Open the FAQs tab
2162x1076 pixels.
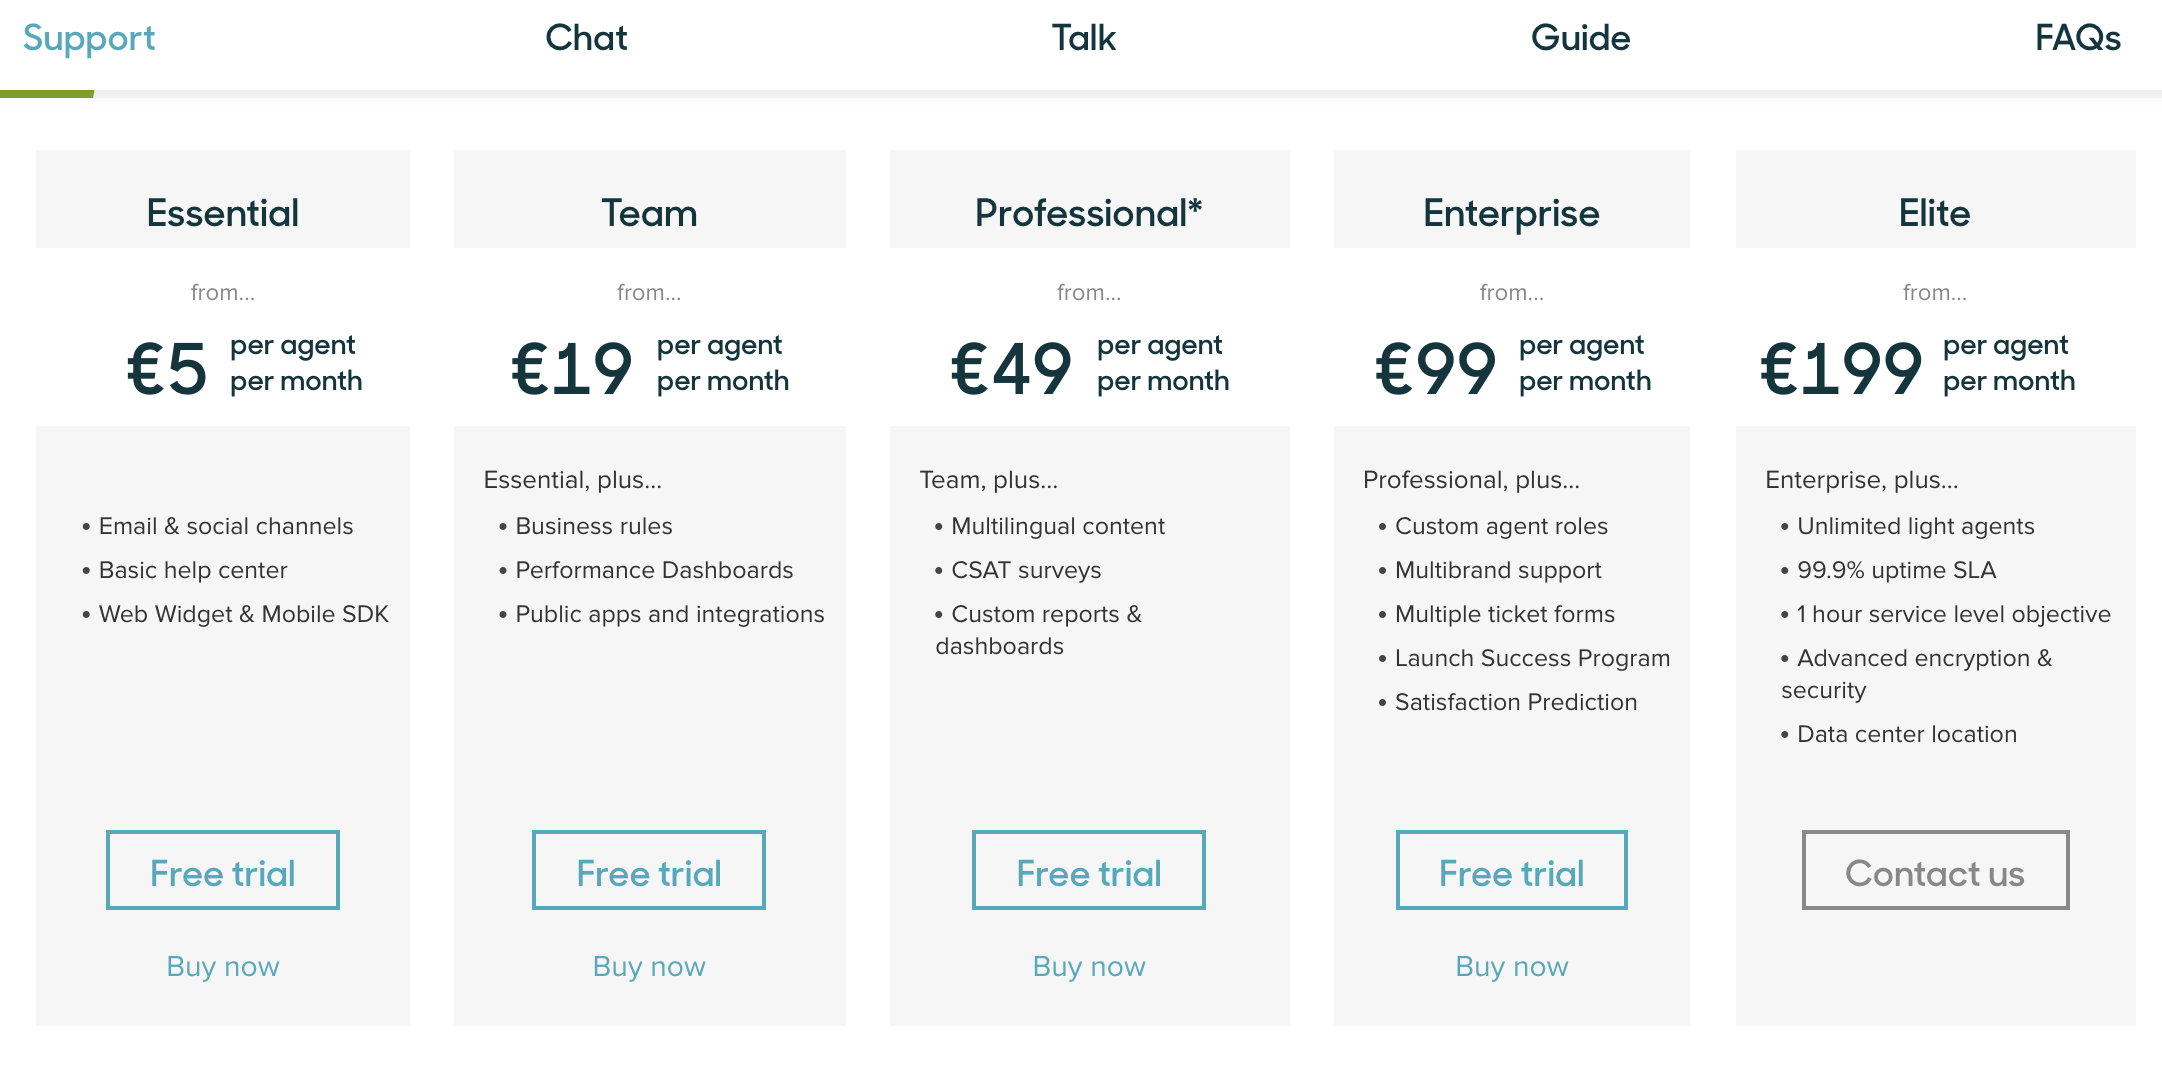coord(2077,38)
